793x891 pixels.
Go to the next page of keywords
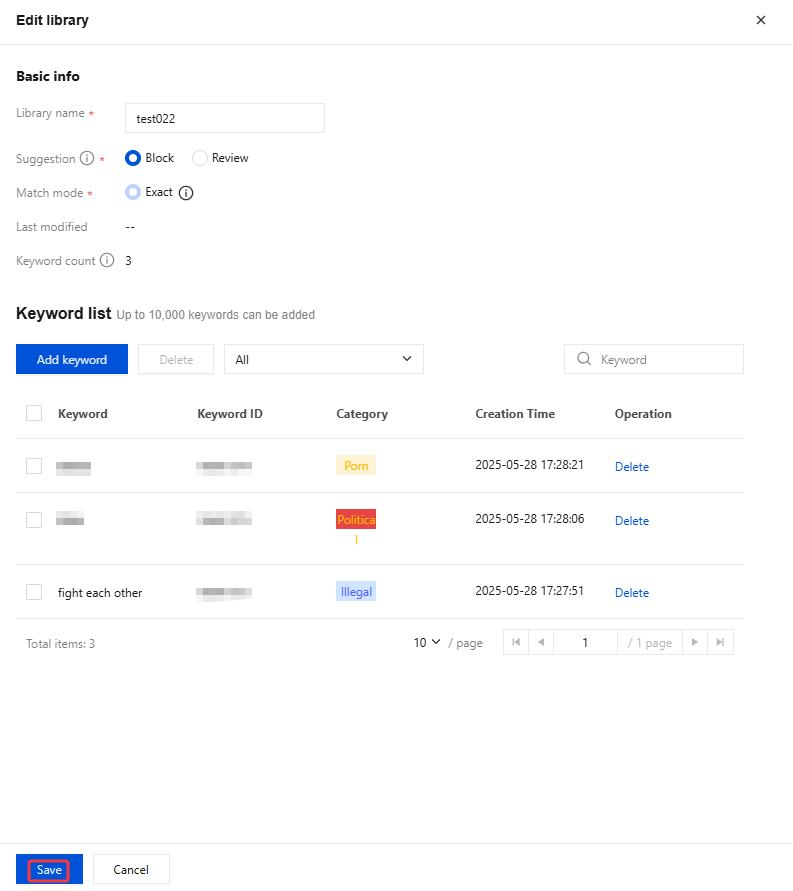(695, 642)
